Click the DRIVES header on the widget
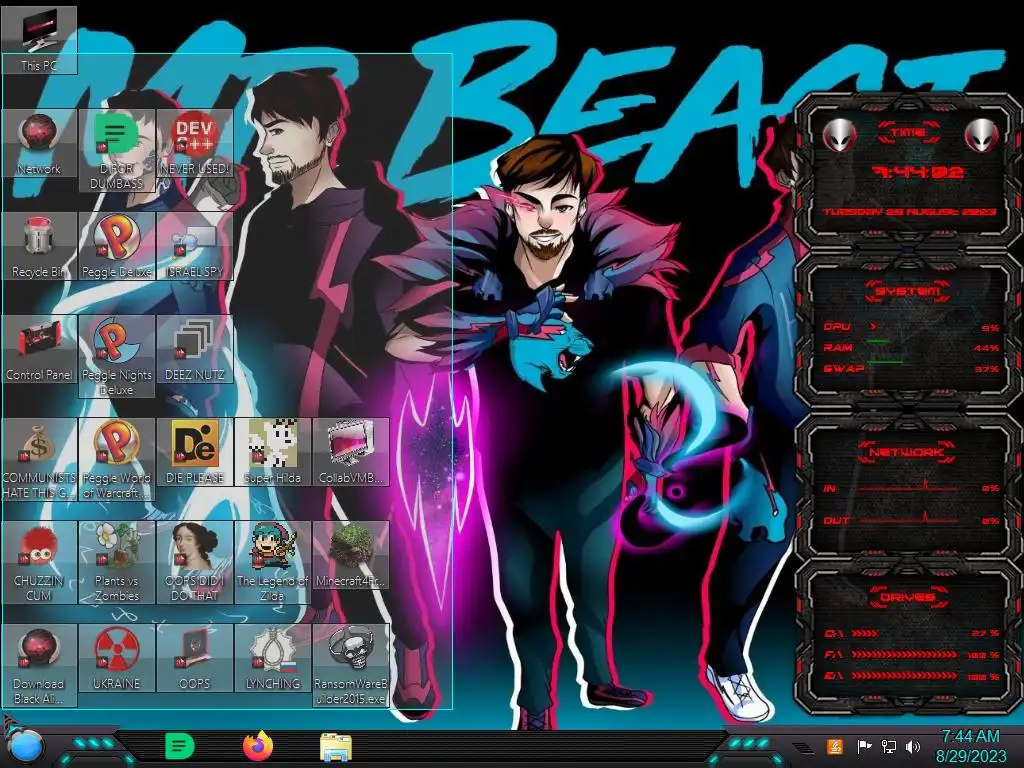Screen dimensions: 1024x768 [x=907, y=597]
